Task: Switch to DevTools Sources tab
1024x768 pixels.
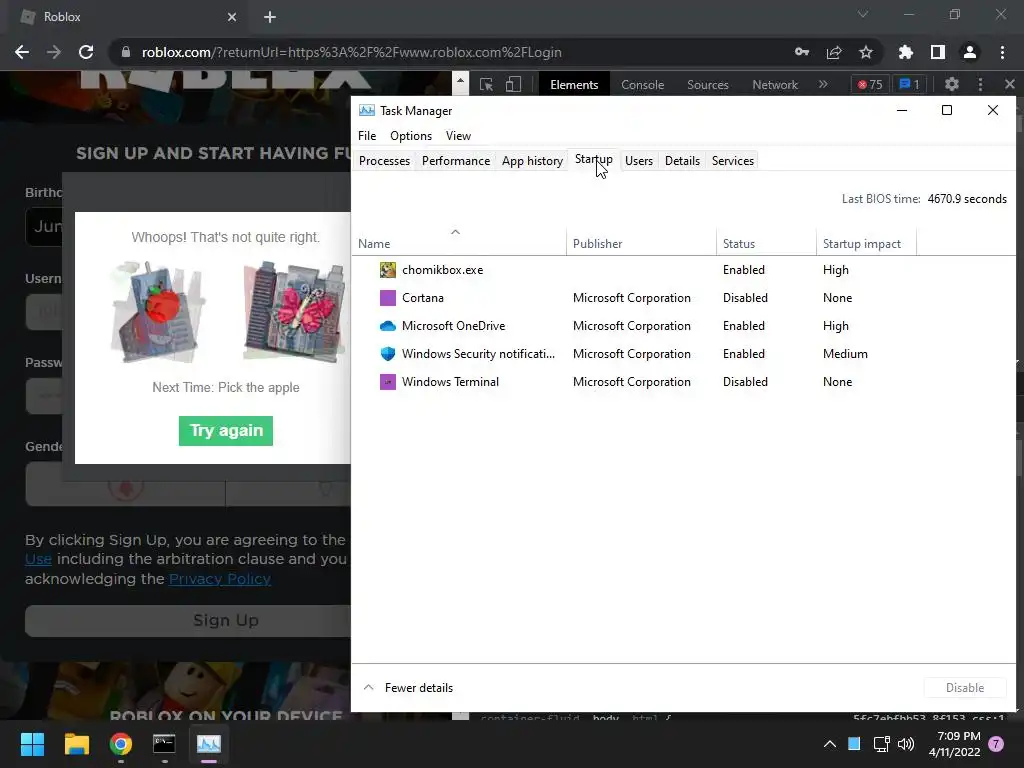Action: tap(707, 85)
